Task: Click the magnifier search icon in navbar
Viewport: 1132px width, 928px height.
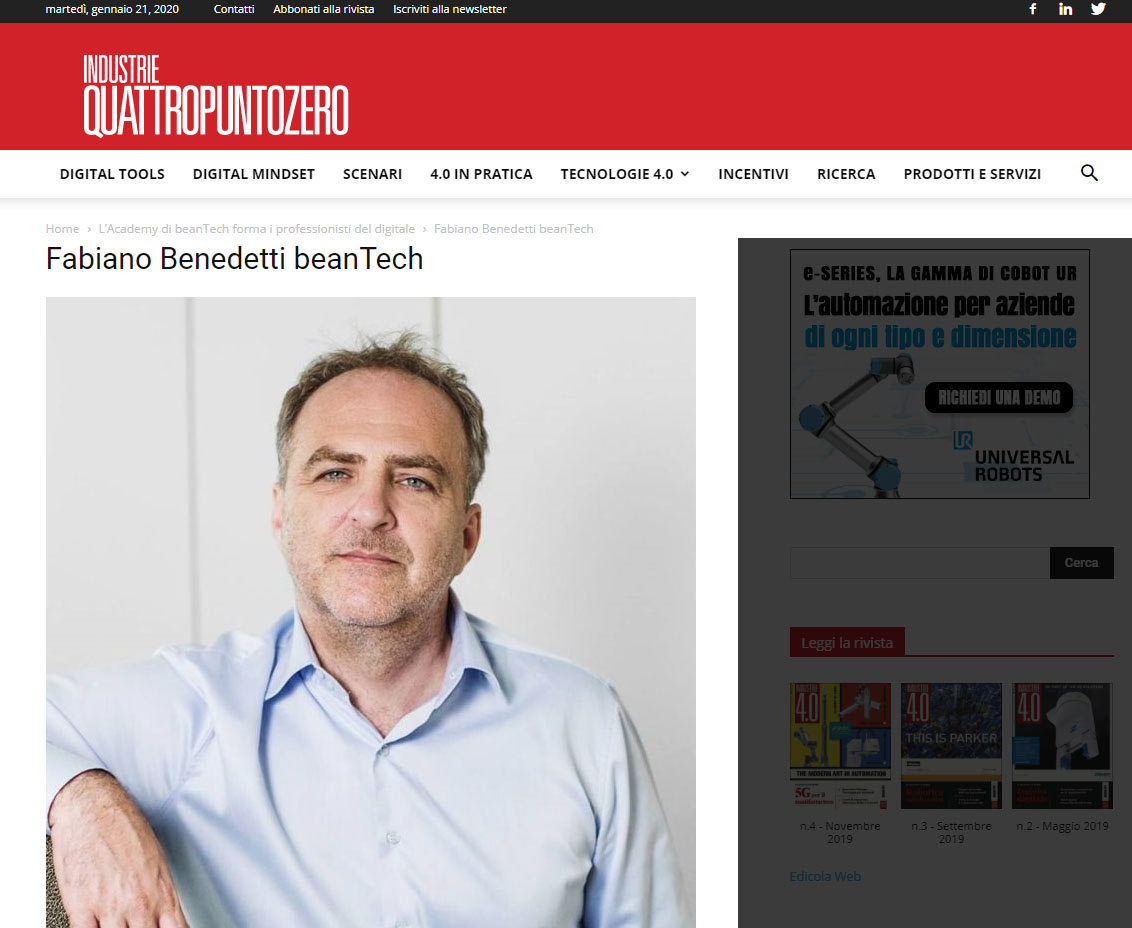Action: [1089, 173]
